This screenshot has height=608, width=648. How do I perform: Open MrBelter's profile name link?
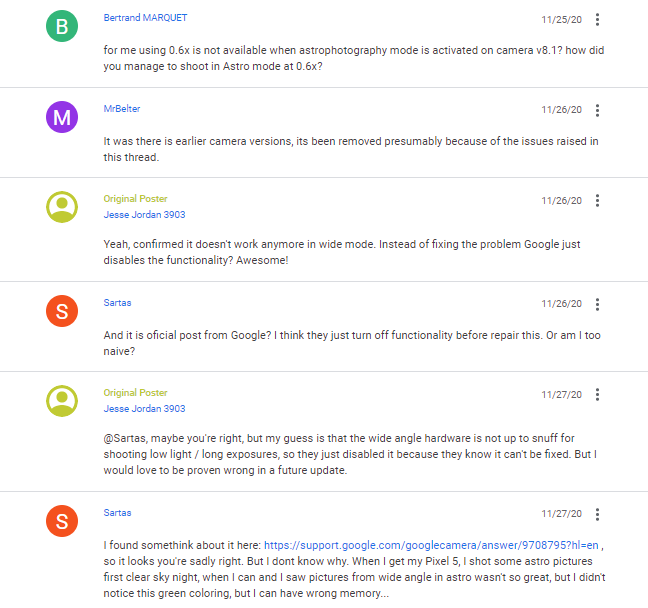point(122,109)
